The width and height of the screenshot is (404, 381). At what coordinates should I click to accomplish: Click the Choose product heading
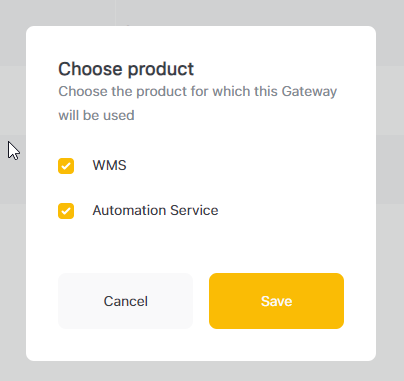point(126,69)
